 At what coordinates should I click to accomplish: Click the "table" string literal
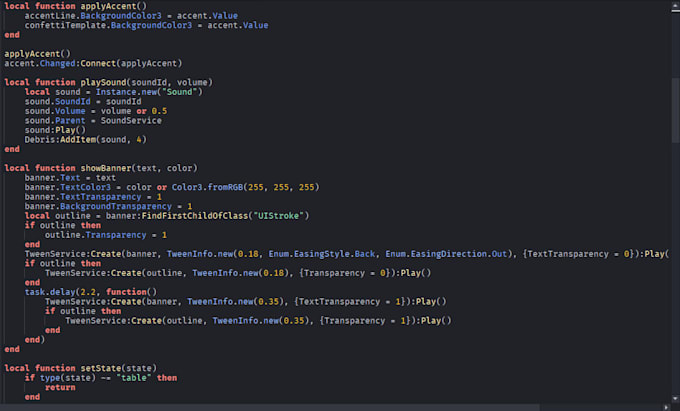pyautogui.click(x=134, y=378)
